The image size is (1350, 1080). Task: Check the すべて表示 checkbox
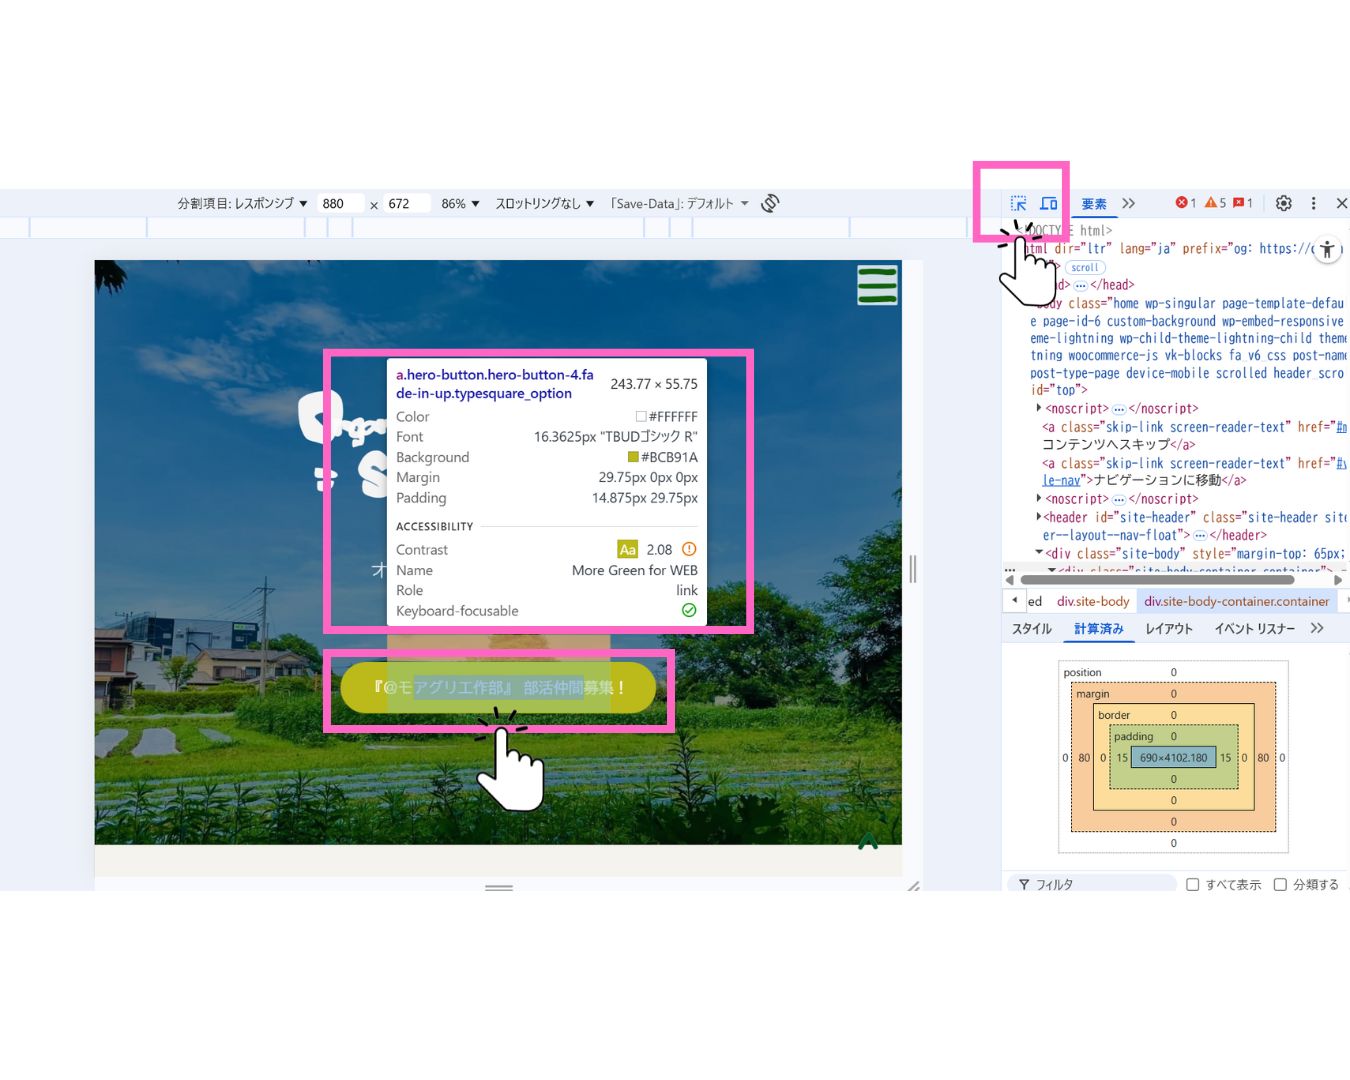[1192, 884]
